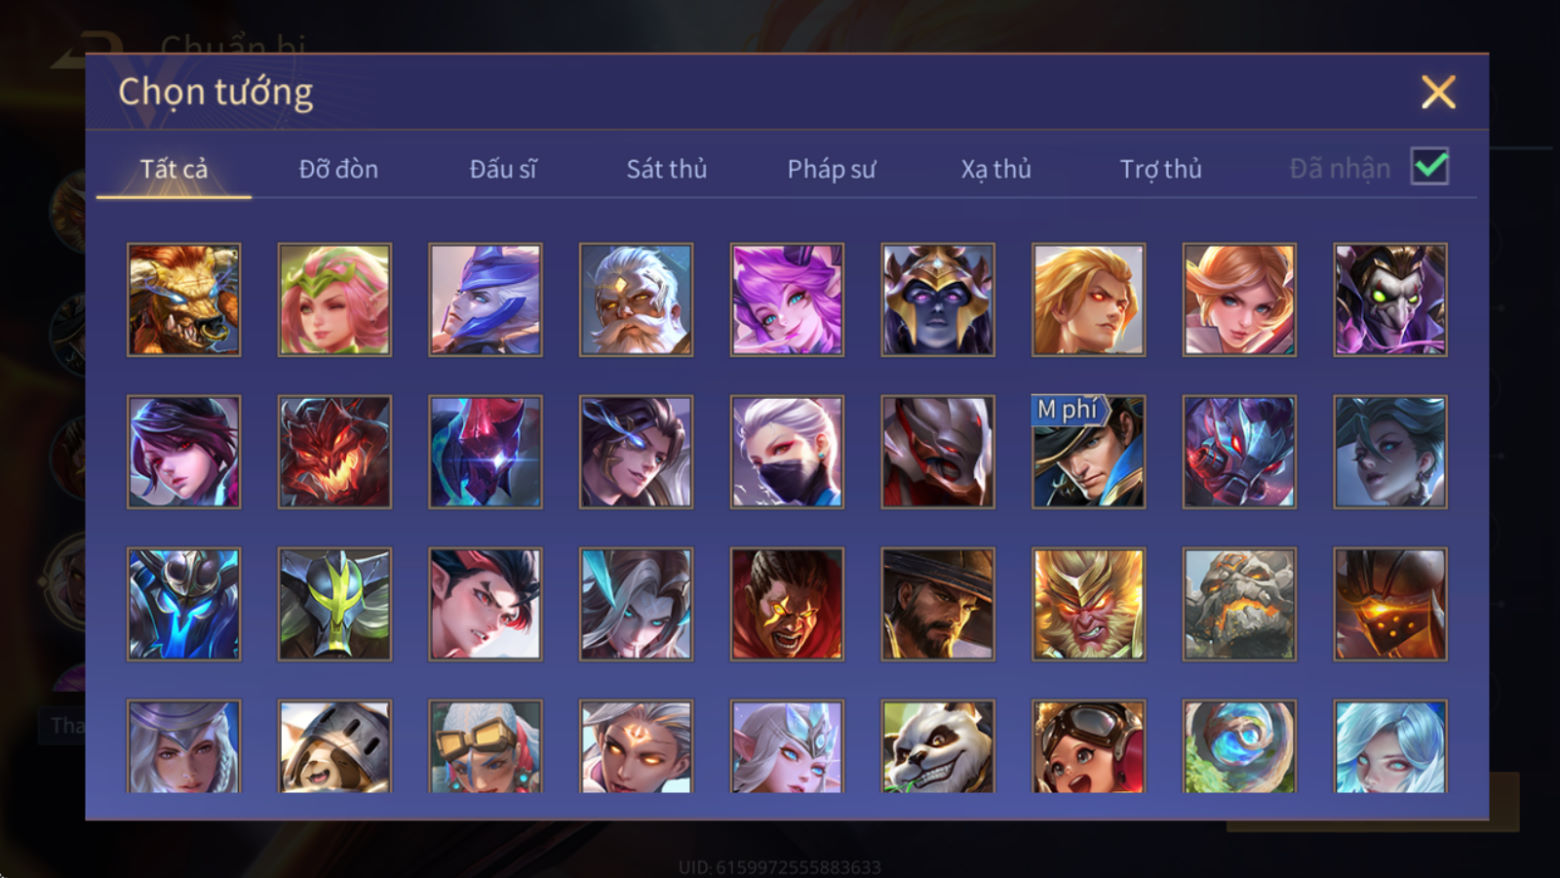Select the masked white-haired ninja hero
Screen dimensions: 1560x878
tap(787, 451)
